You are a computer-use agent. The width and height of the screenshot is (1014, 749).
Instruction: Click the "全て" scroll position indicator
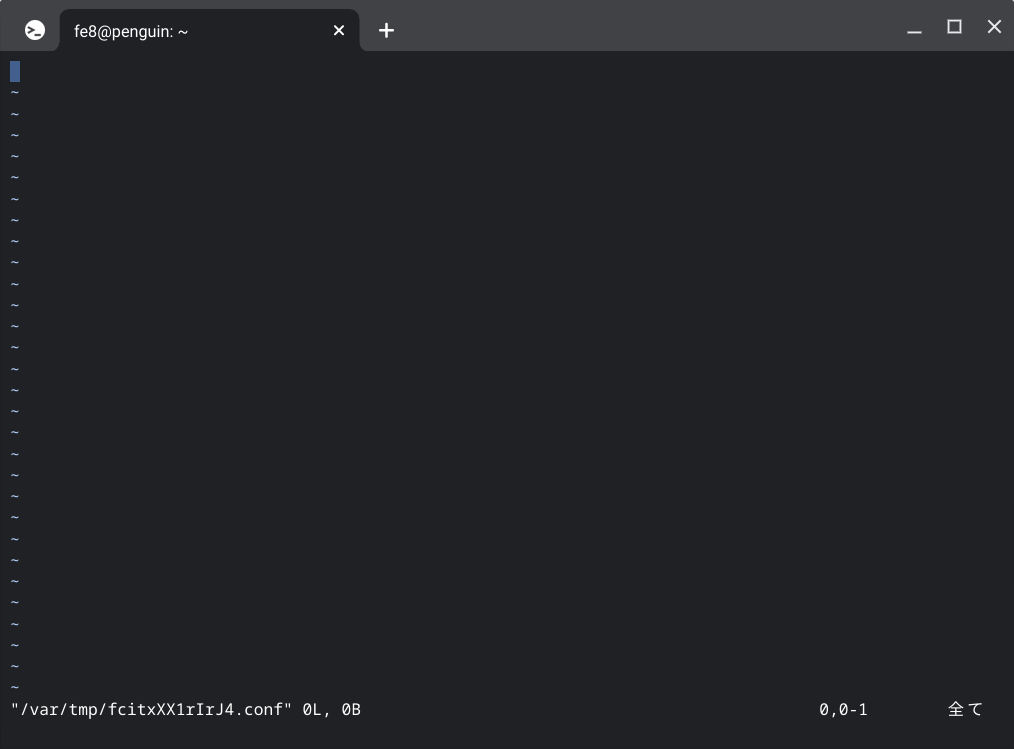tap(965, 710)
